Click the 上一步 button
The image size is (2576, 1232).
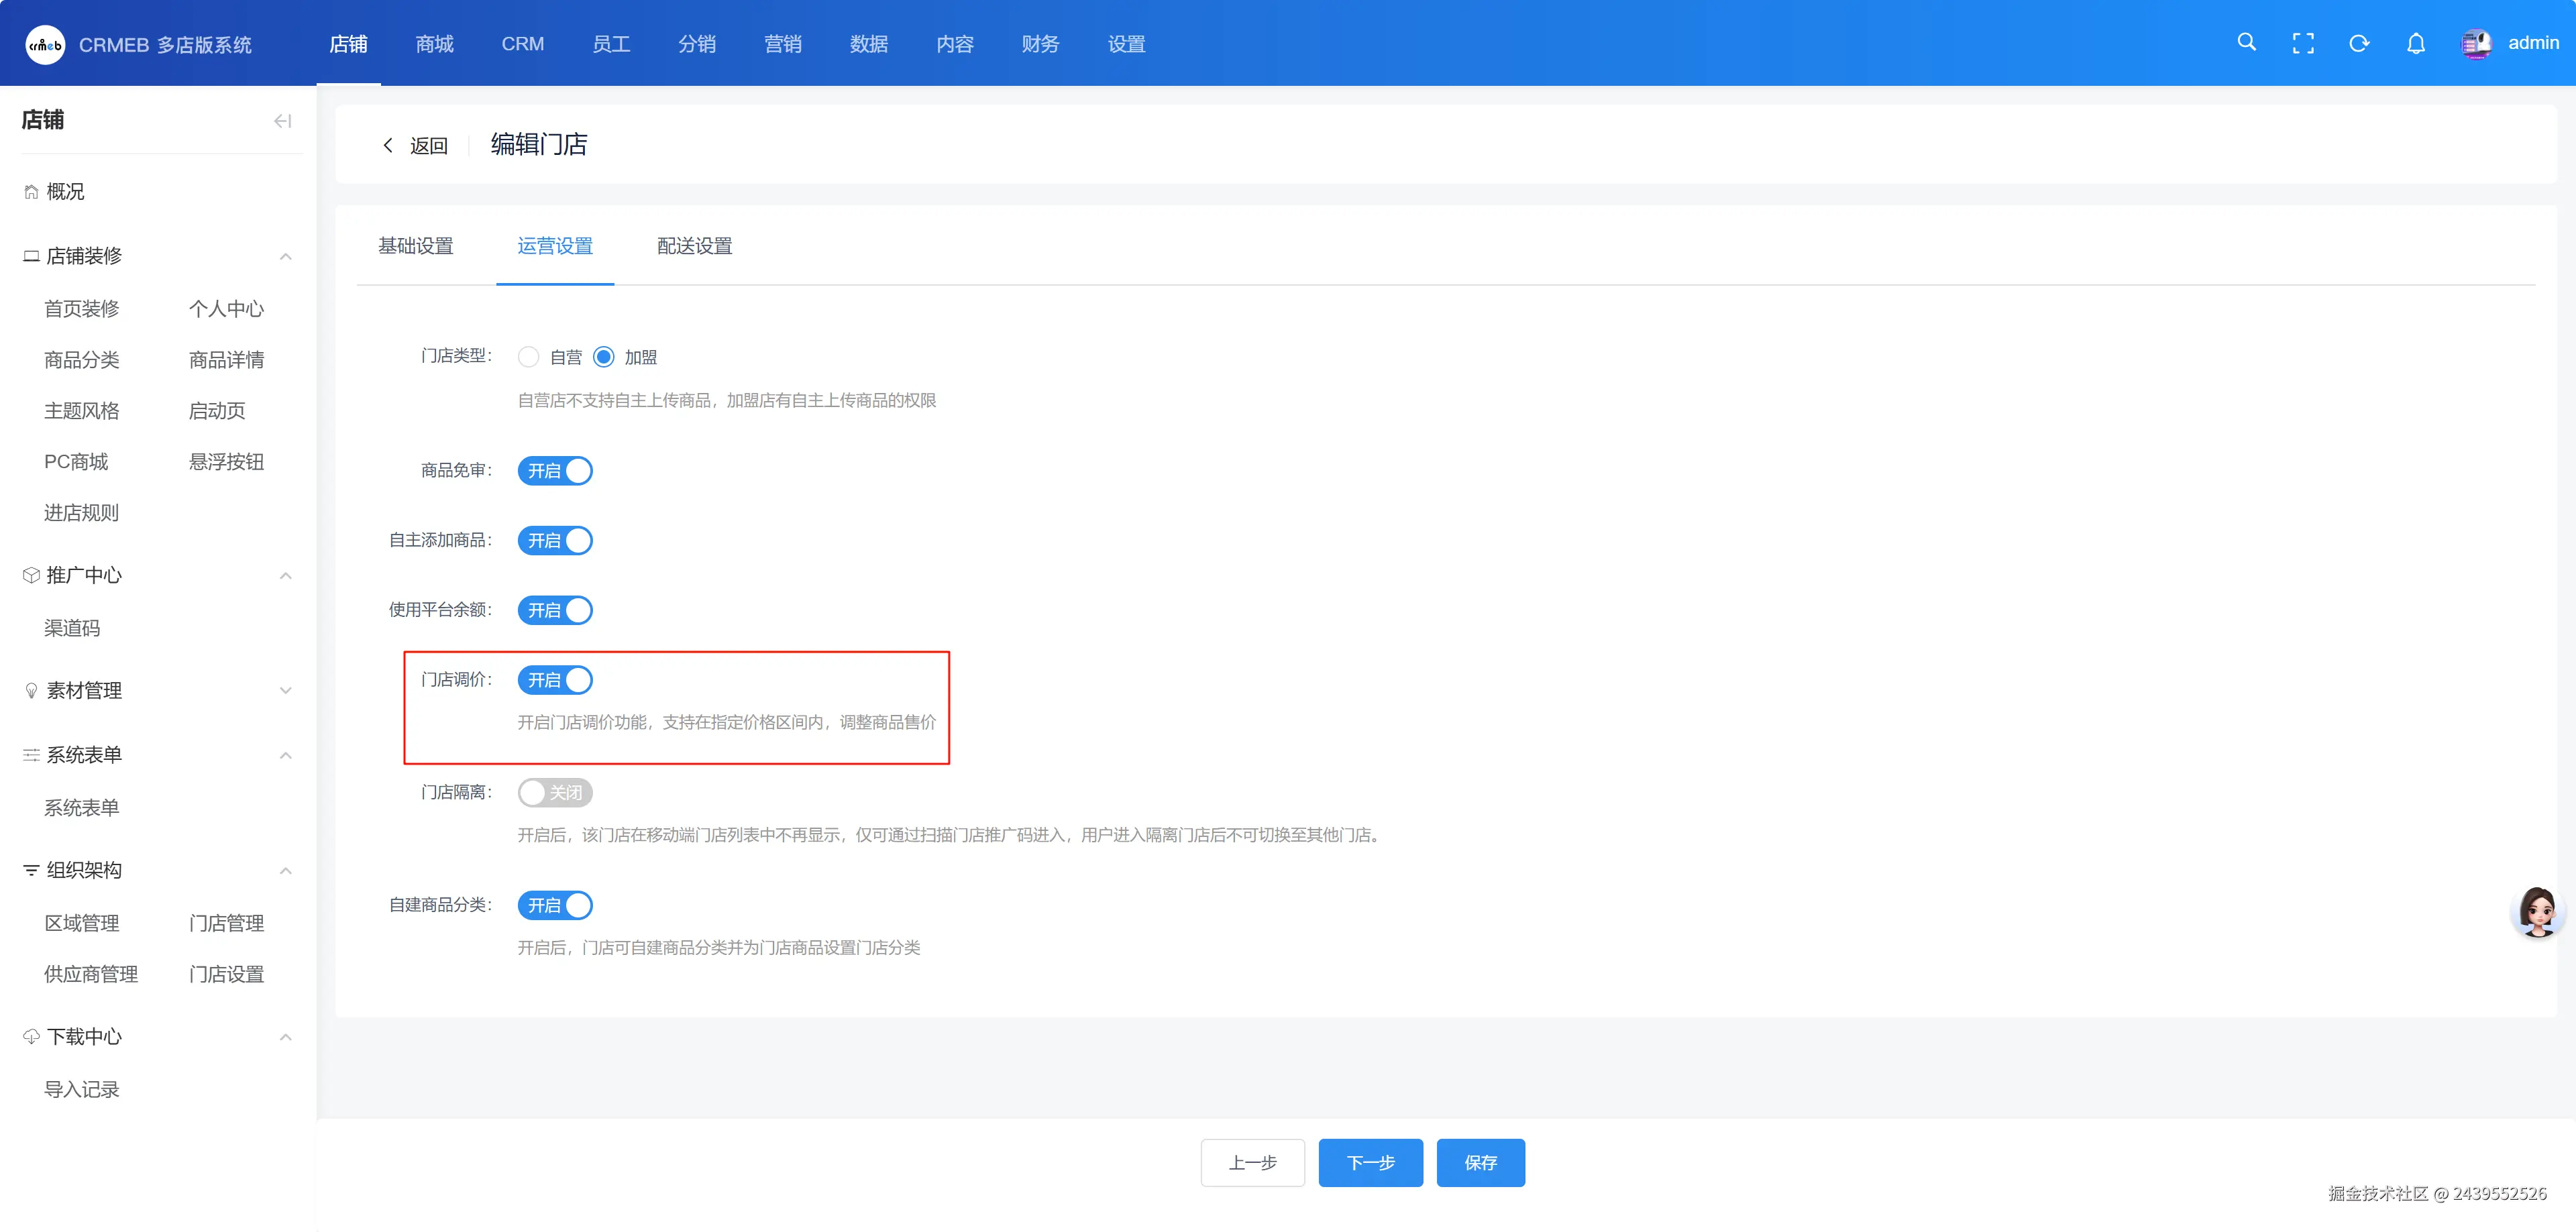1252,1162
